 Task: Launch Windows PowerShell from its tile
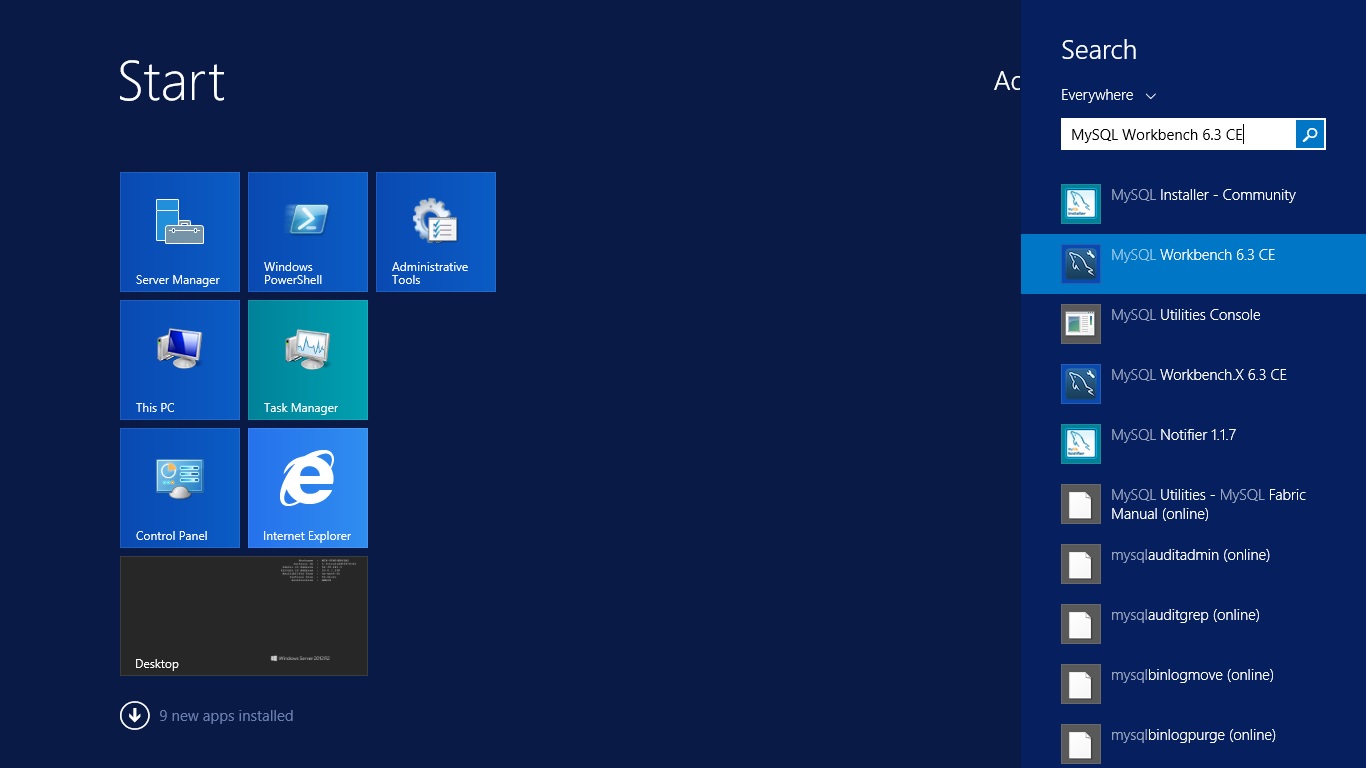[308, 232]
